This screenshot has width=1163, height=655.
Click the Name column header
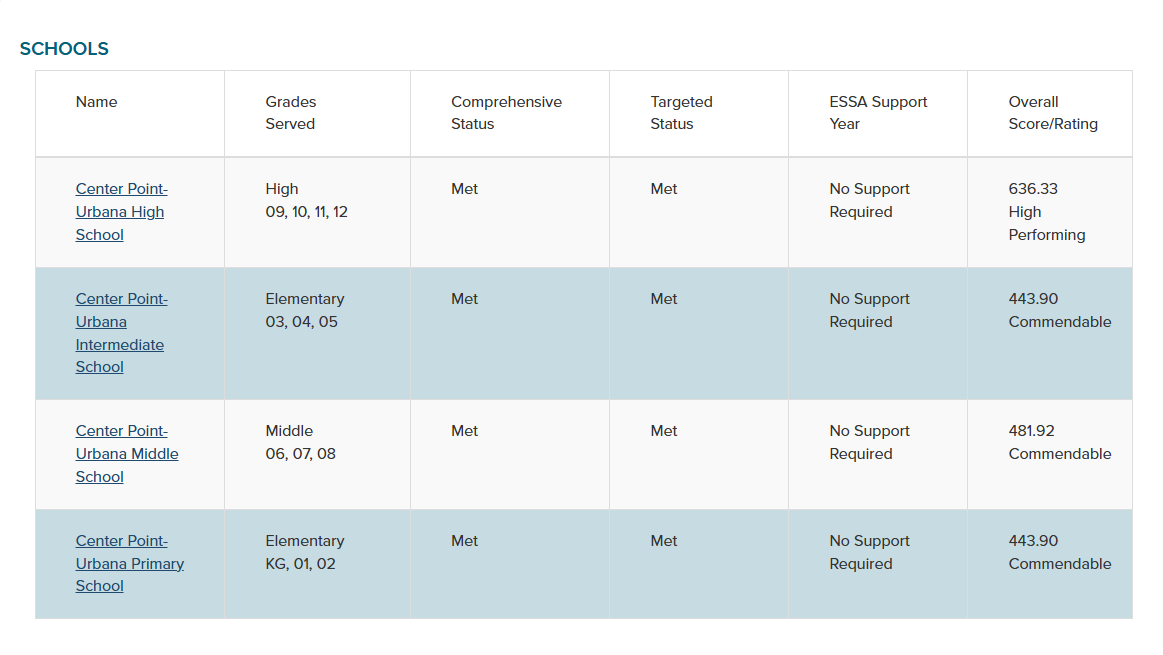point(96,102)
